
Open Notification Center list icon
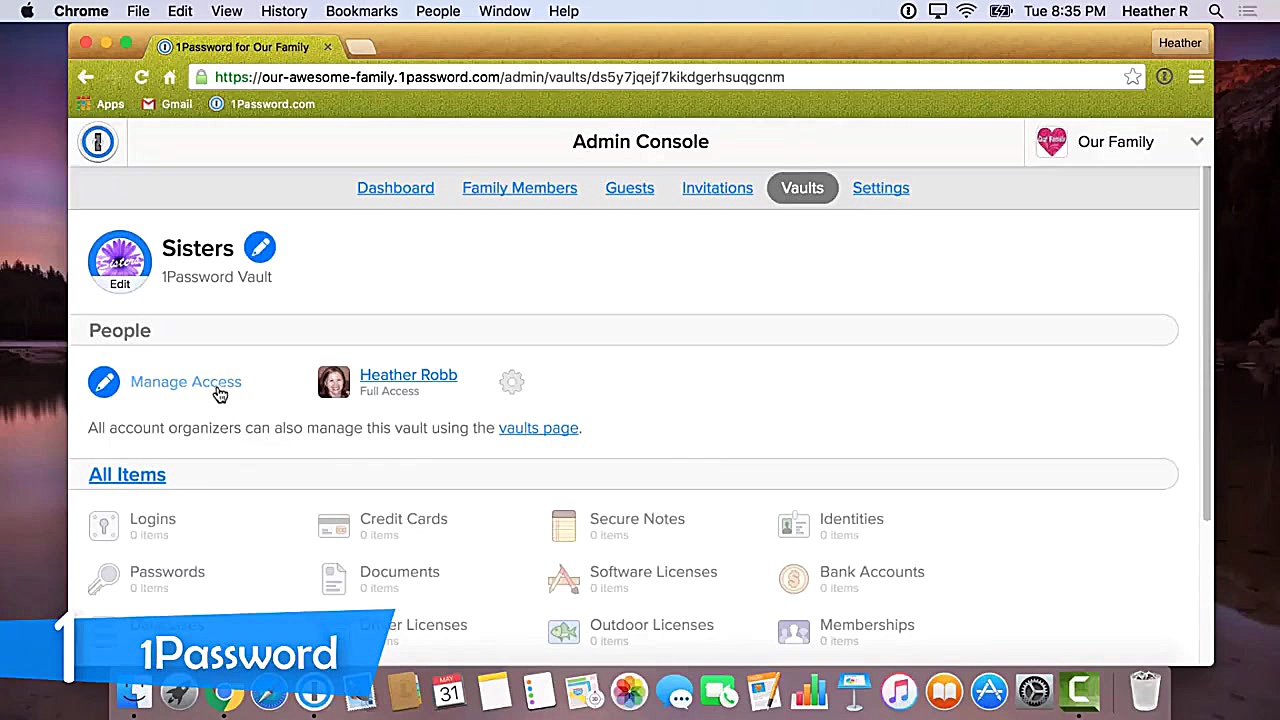point(1247,11)
